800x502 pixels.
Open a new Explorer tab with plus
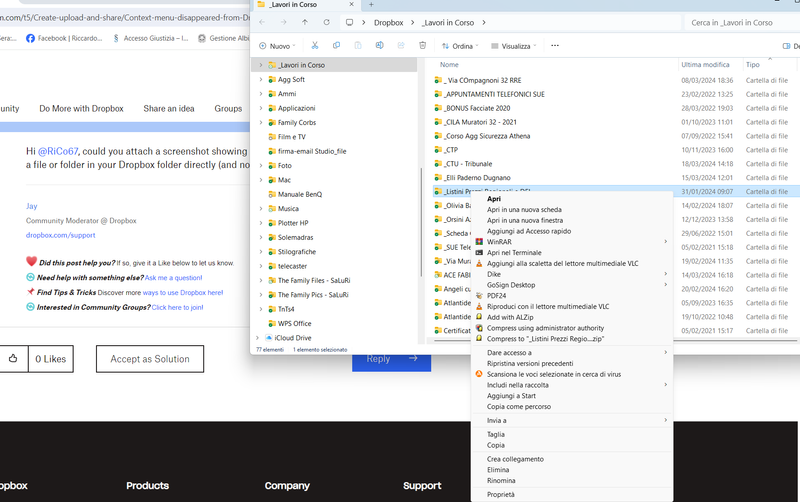tap(371, 5)
